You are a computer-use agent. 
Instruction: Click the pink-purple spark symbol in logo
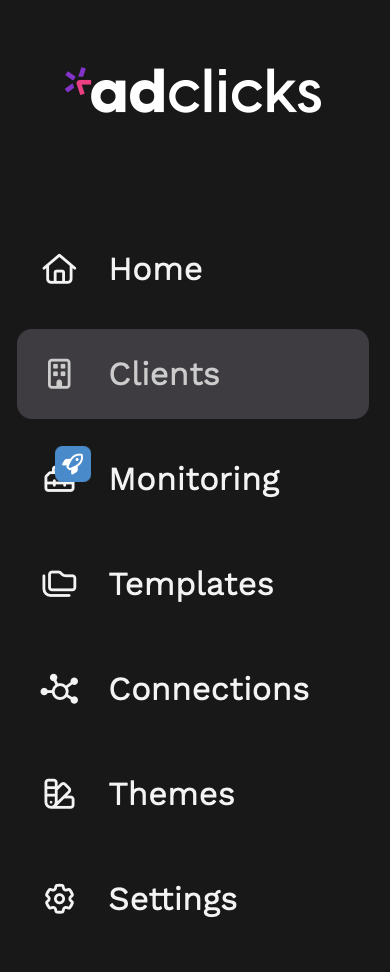pyautogui.click(x=78, y=81)
